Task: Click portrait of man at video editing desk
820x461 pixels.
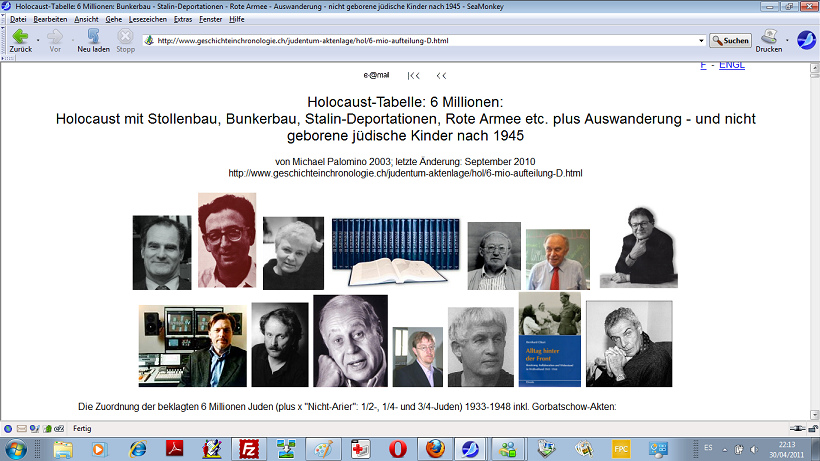Action: point(192,346)
